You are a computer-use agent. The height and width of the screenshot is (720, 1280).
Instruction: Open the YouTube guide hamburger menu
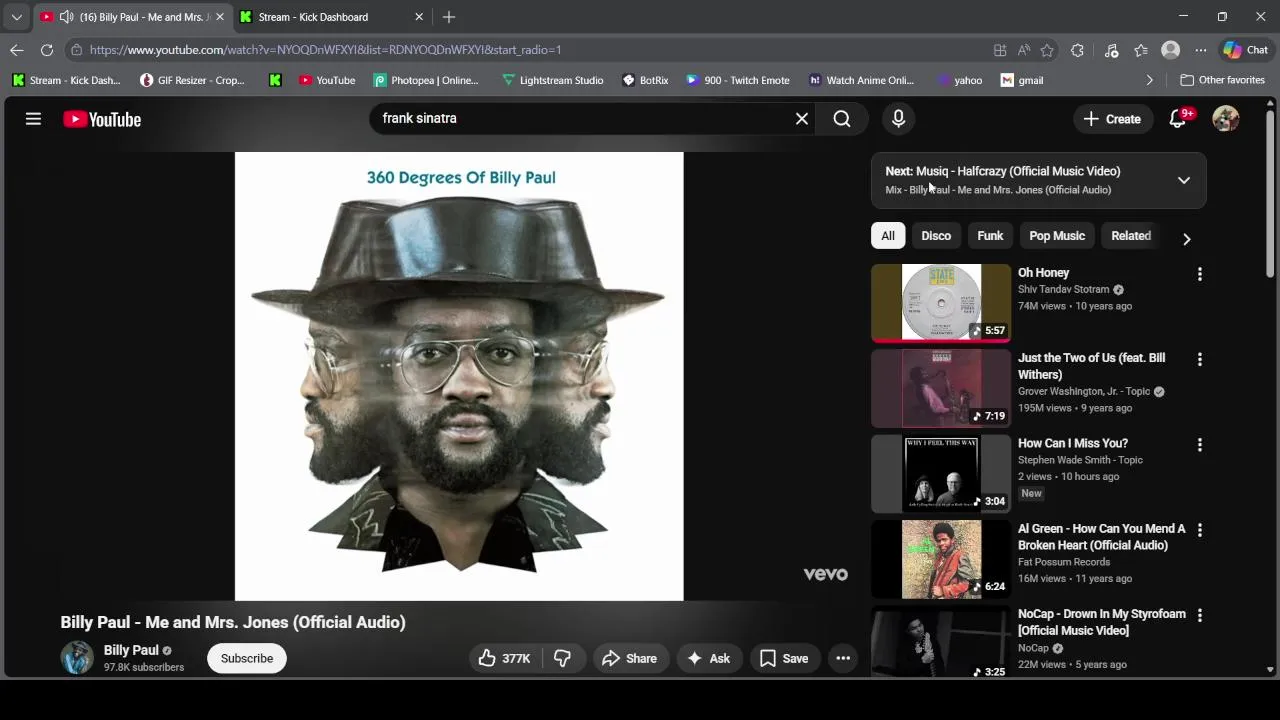pos(33,119)
